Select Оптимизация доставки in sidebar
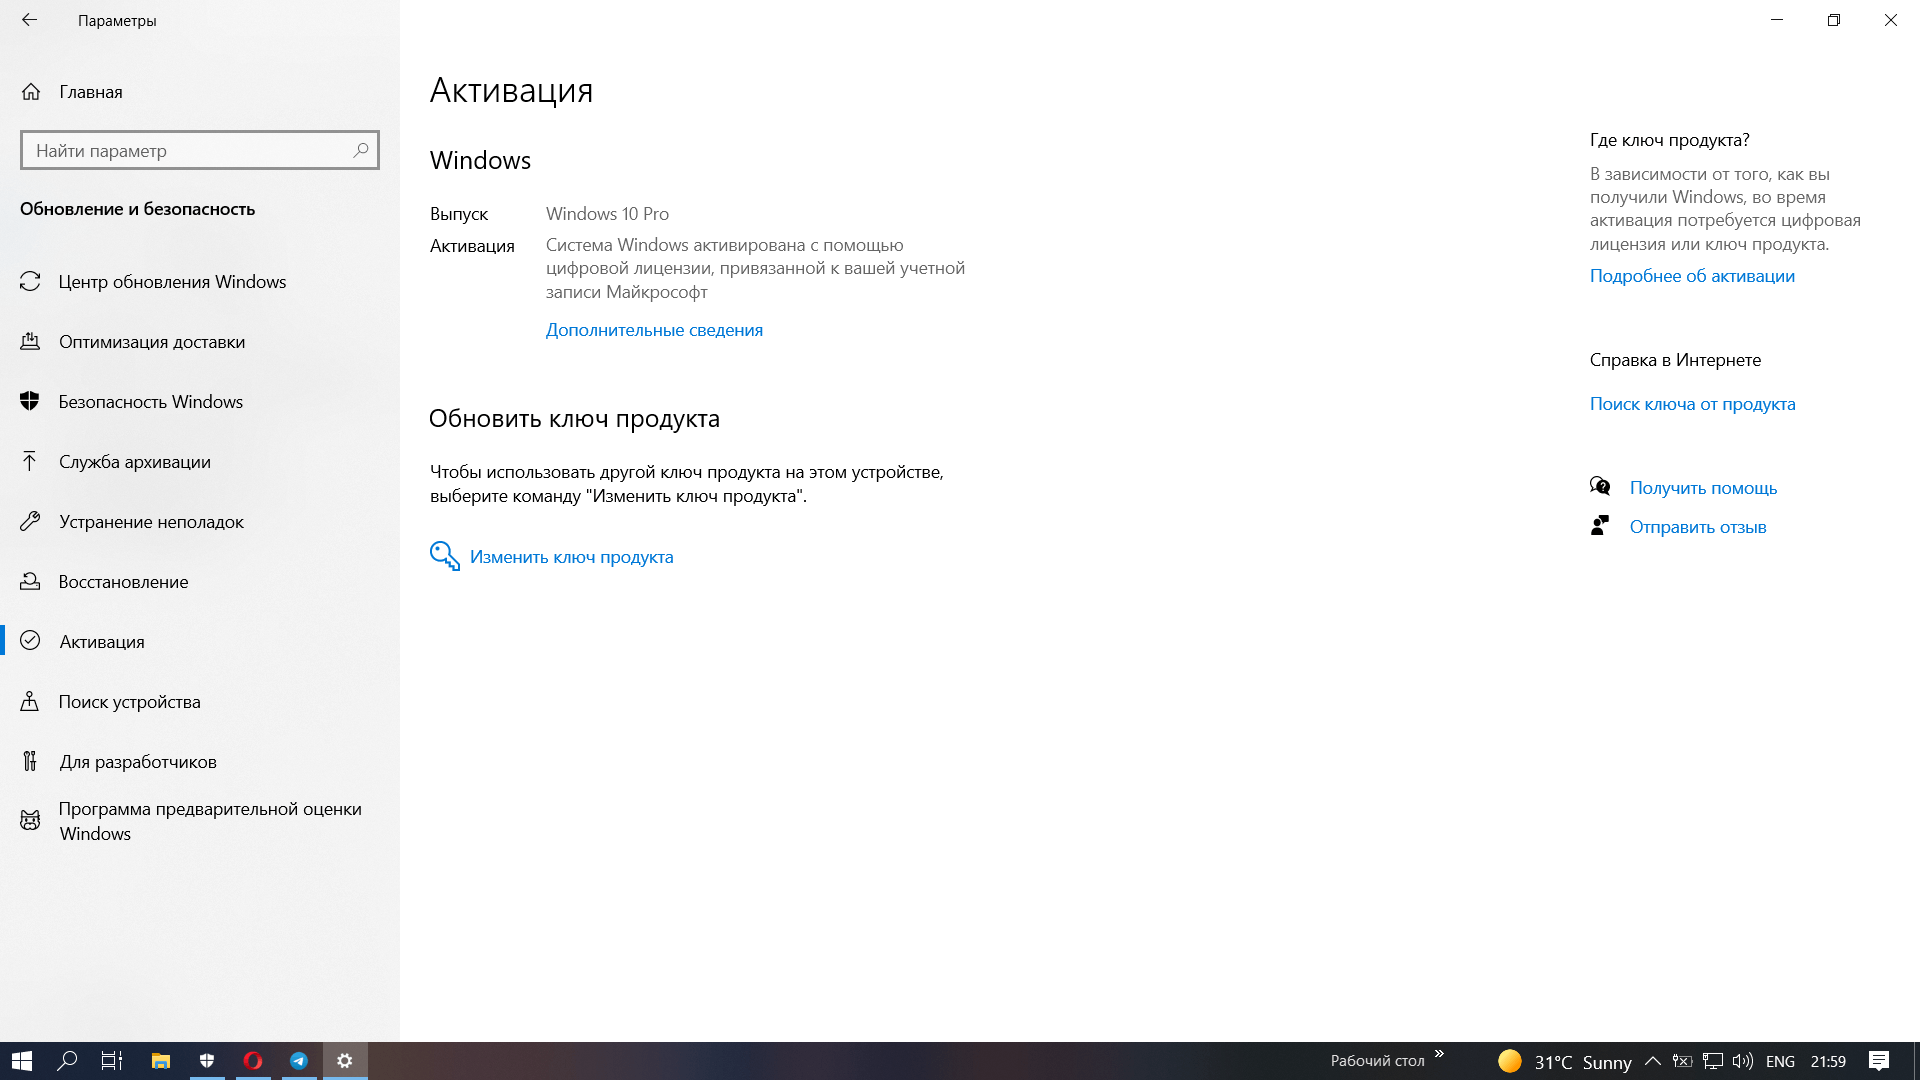Image resolution: width=1920 pixels, height=1080 pixels. [152, 342]
